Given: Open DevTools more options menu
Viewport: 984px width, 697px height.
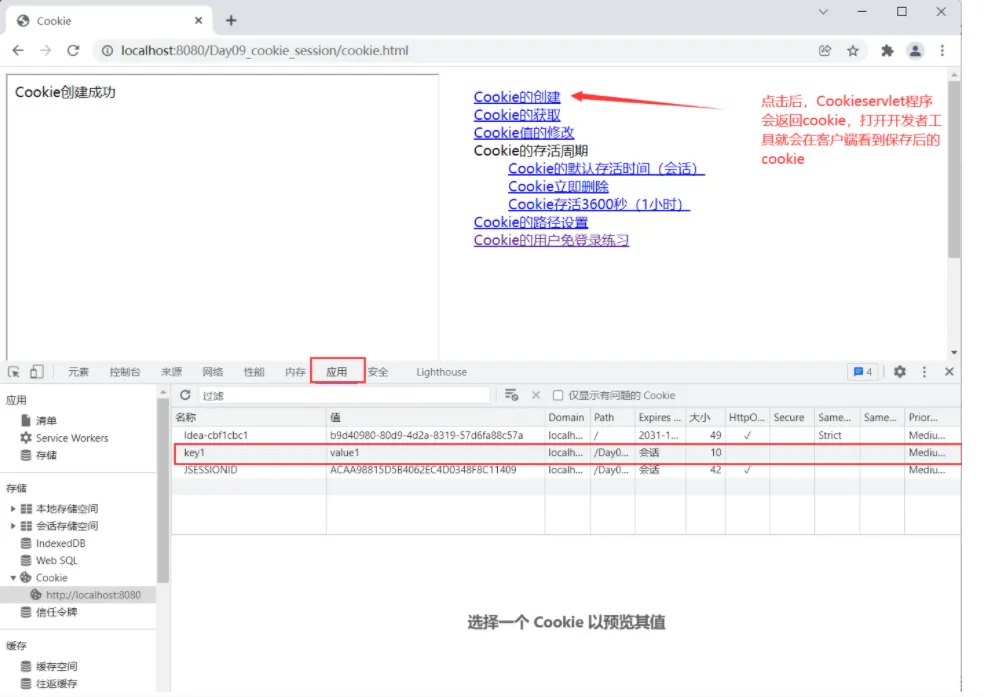Looking at the screenshot, I should click(x=924, y=372).
